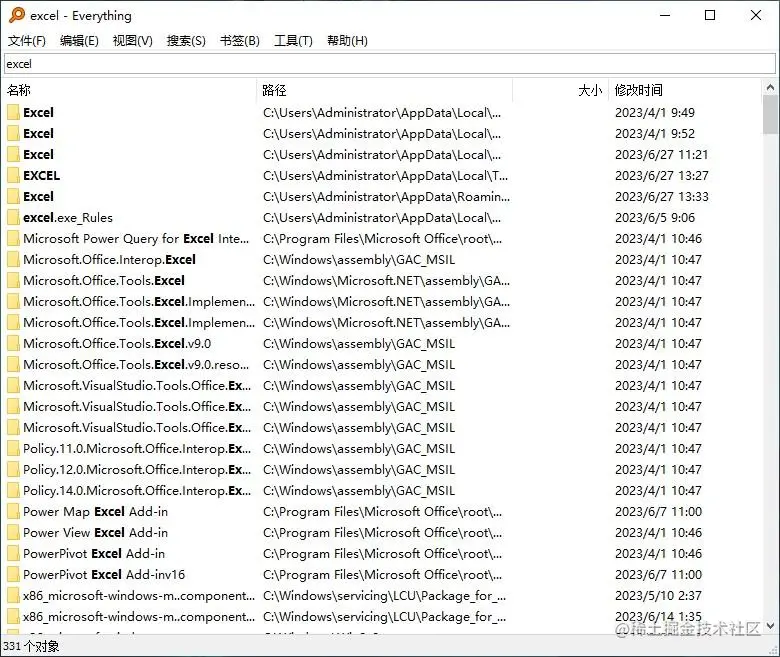The height and width of the screenshot is (657, 780).
Task: Select folder icon of Excel modified 9:49
Action: click(13, 112)
